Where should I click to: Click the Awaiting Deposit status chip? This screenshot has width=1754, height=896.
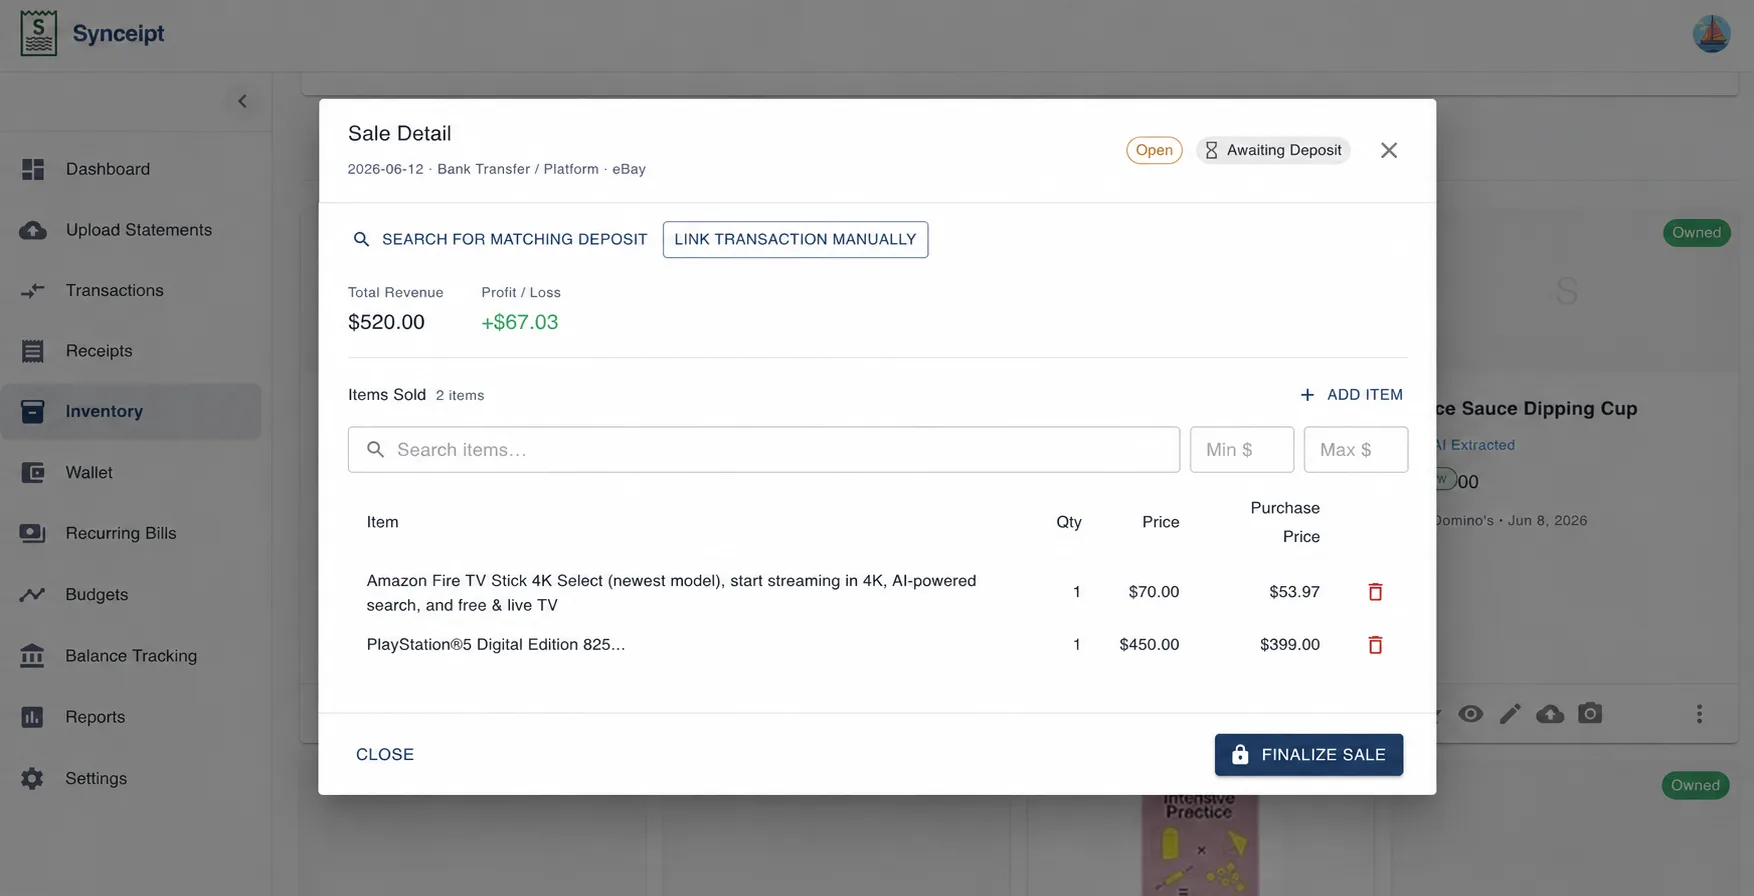coord(1273,150)
